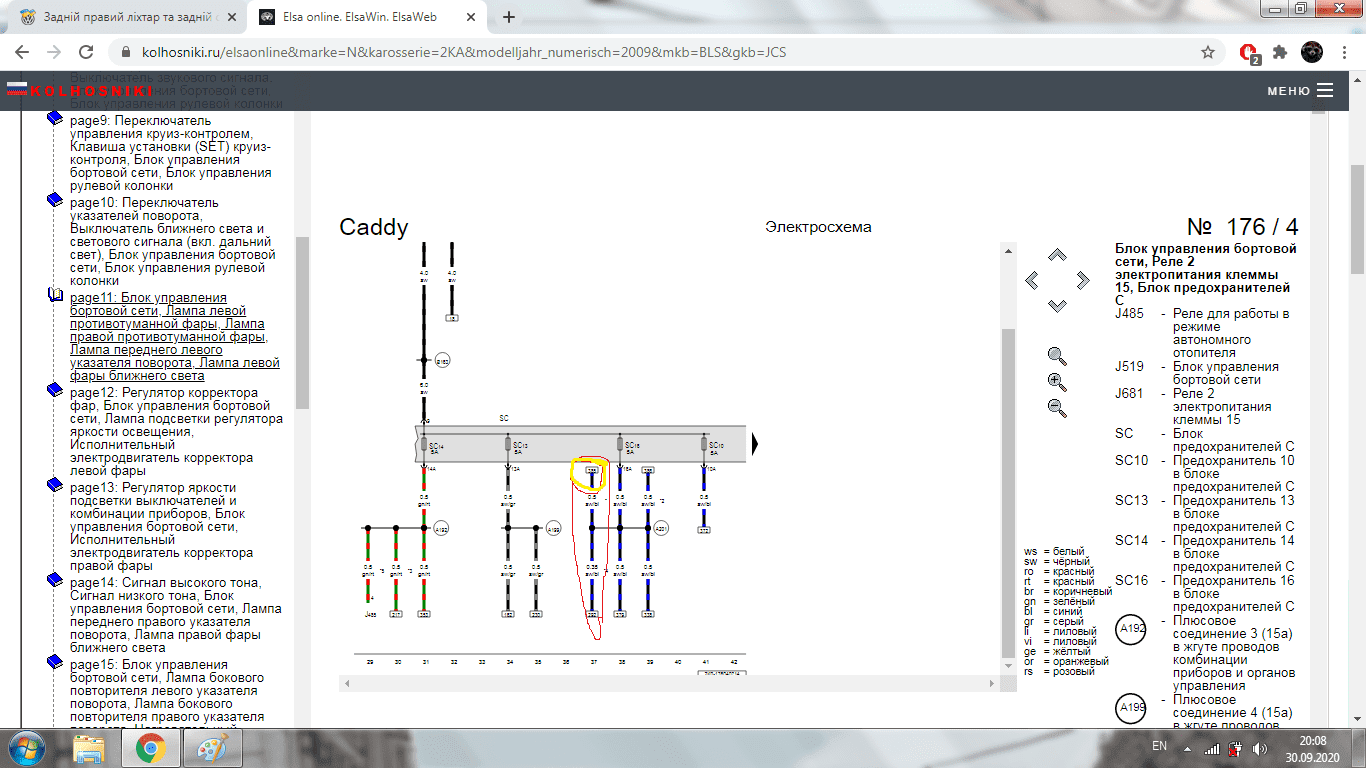Open the Chrome extensions puzzle icon
Image resolution: width=1366 pixels, height=768 pixels.
tap(1280, 52)
